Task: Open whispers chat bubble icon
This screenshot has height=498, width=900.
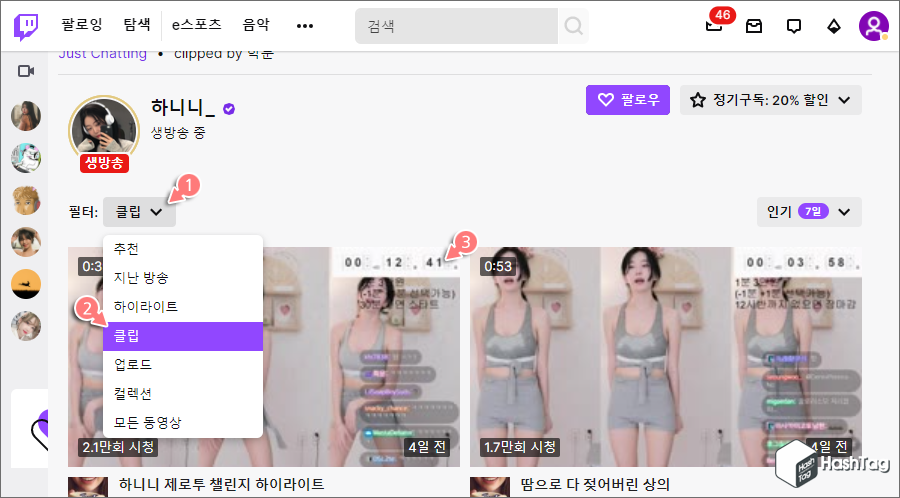Action: (x=794, y=26)
